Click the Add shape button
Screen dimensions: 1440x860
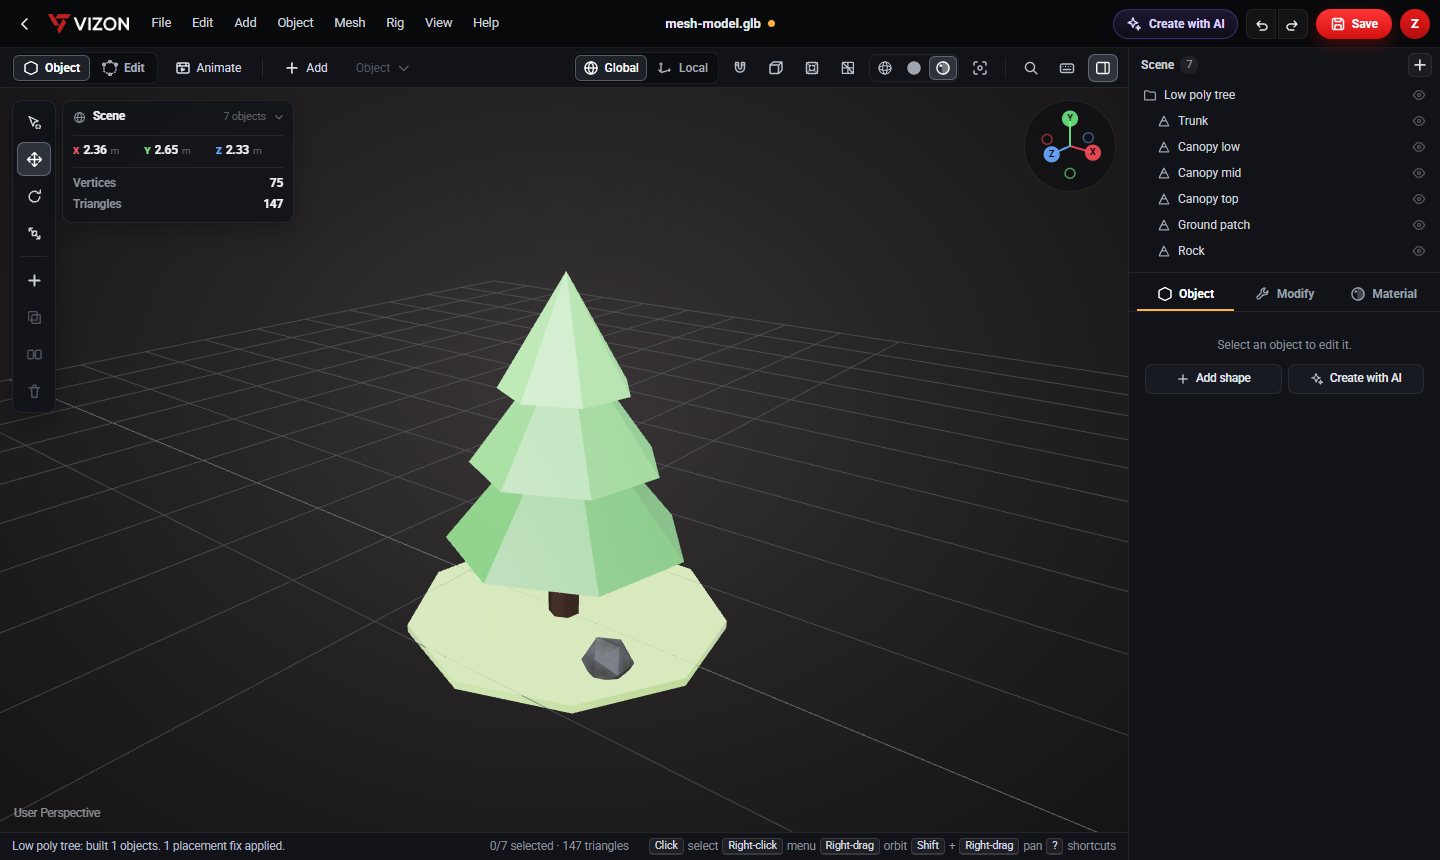point(1213,378)
